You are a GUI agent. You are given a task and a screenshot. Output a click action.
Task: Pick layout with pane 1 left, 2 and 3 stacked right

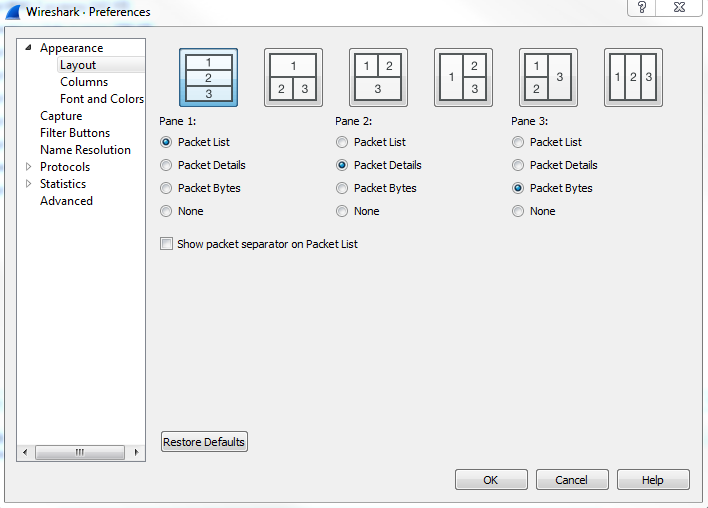pyautogui.click(x=463, y=78)
